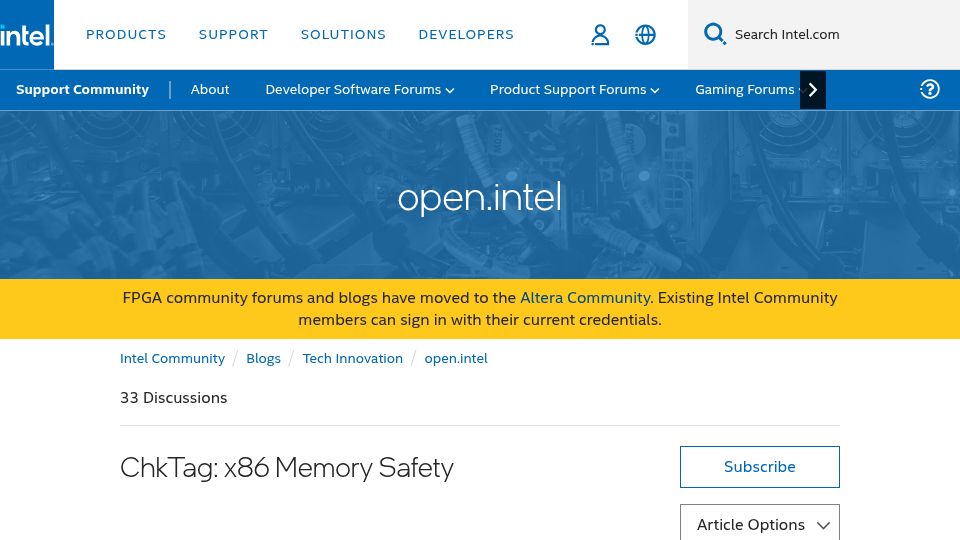
Task: Click the 'ChkTag: x86 Memory Safety' heading
Action: pos(287,468)
